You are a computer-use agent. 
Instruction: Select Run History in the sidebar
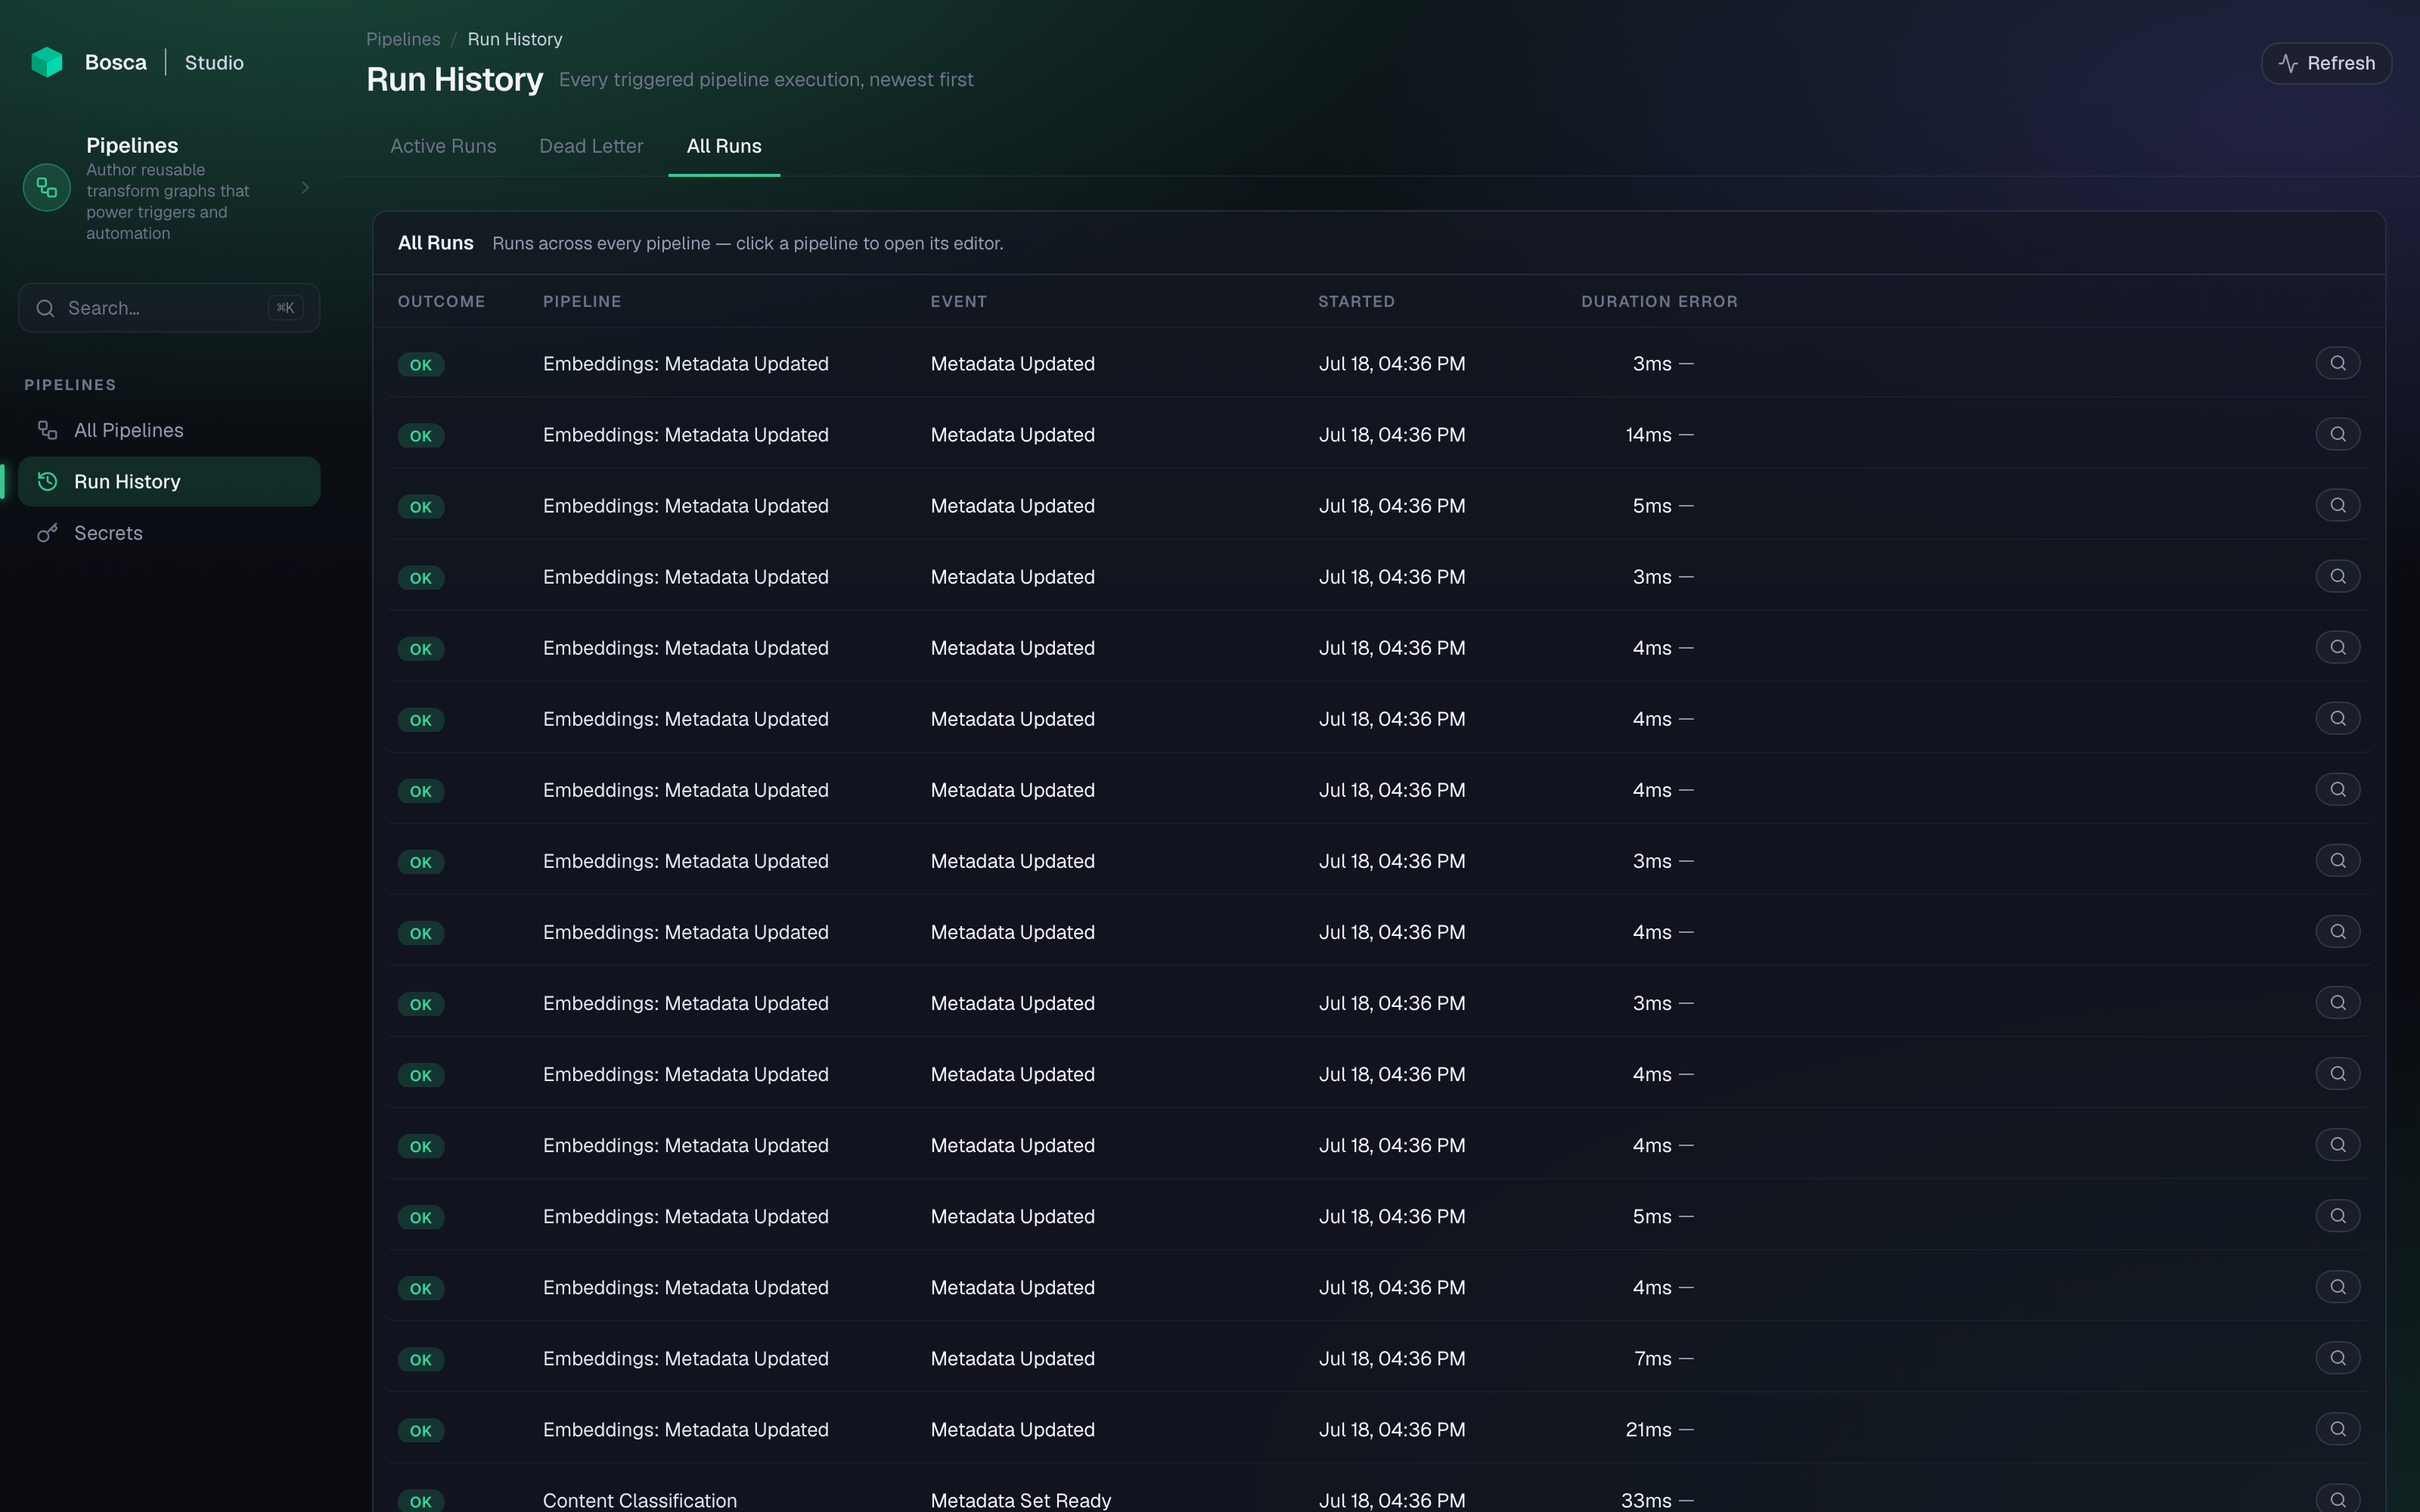coord(169,482)
